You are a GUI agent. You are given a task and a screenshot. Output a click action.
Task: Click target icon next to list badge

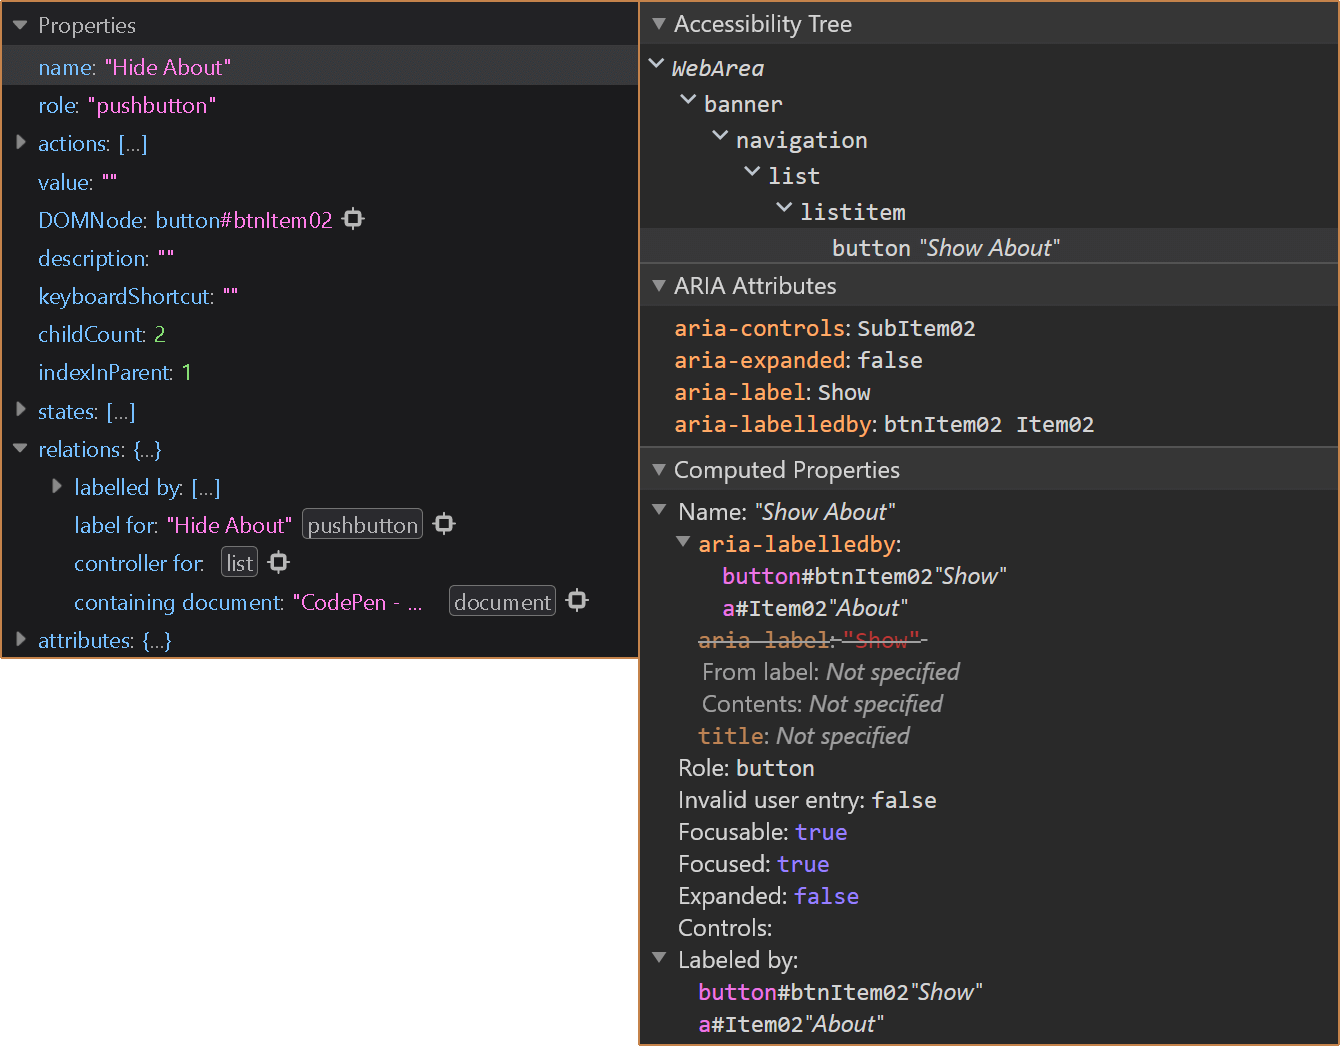pos(279,562)
